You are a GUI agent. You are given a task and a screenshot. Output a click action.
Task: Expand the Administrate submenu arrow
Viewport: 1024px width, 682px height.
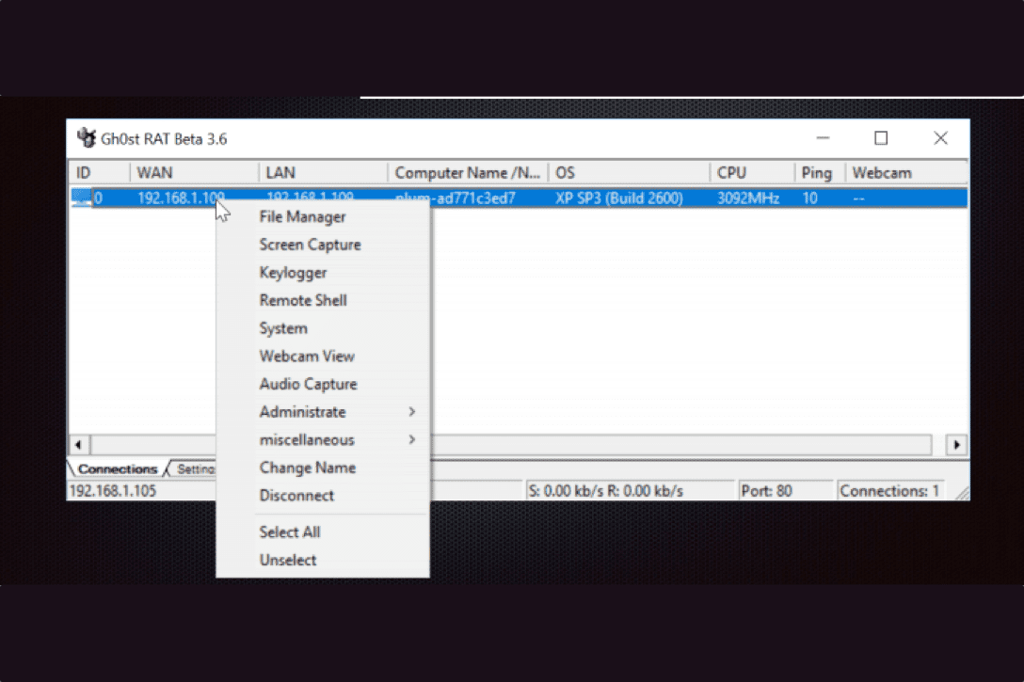tap(411, 412)
